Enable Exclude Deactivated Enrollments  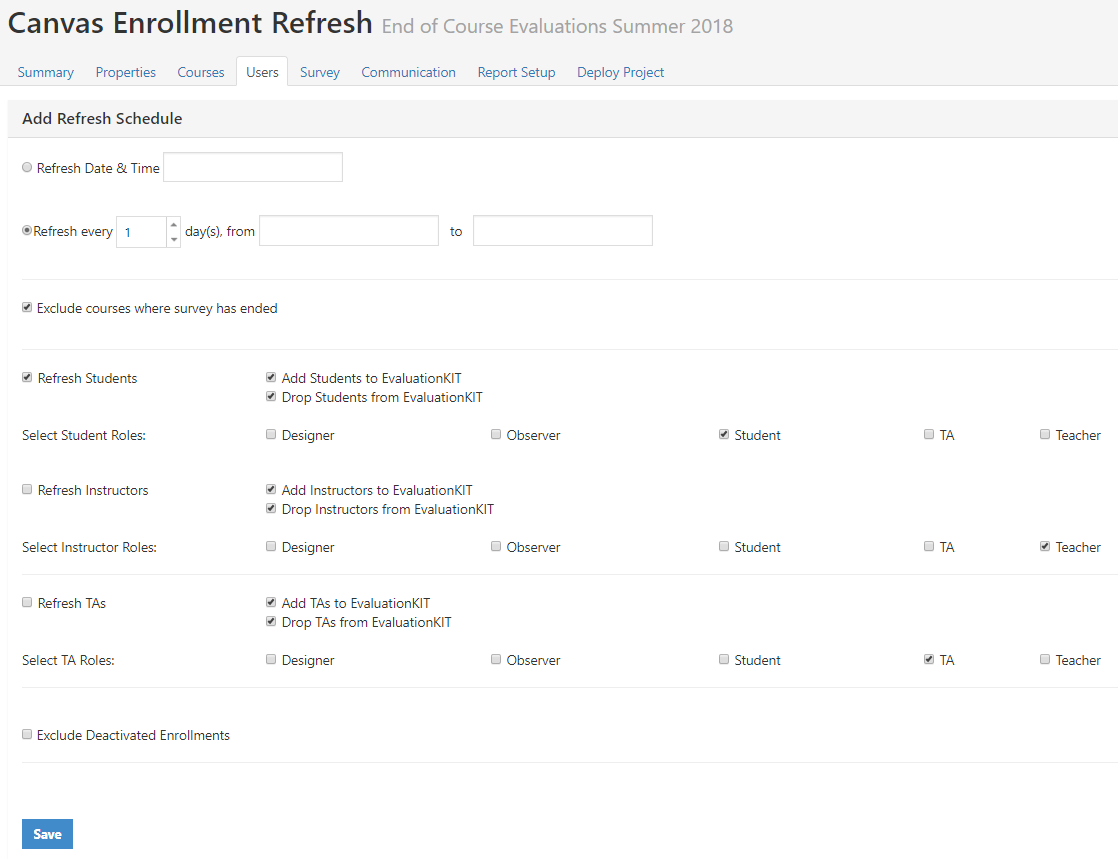coord(27,734)
